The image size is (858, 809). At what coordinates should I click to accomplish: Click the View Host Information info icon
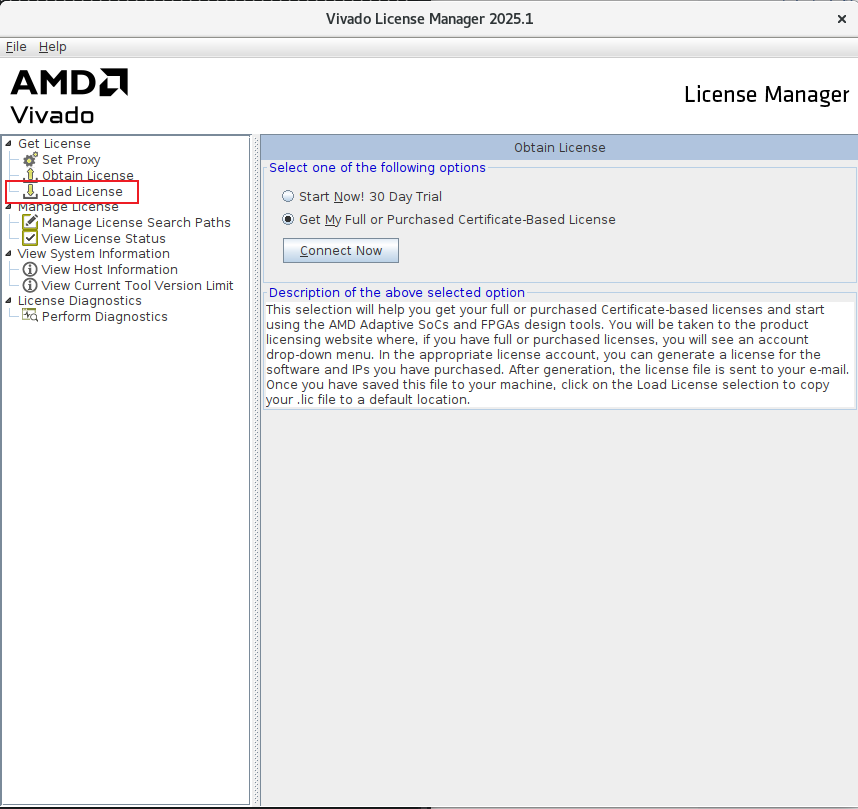[x=30, y=270]
